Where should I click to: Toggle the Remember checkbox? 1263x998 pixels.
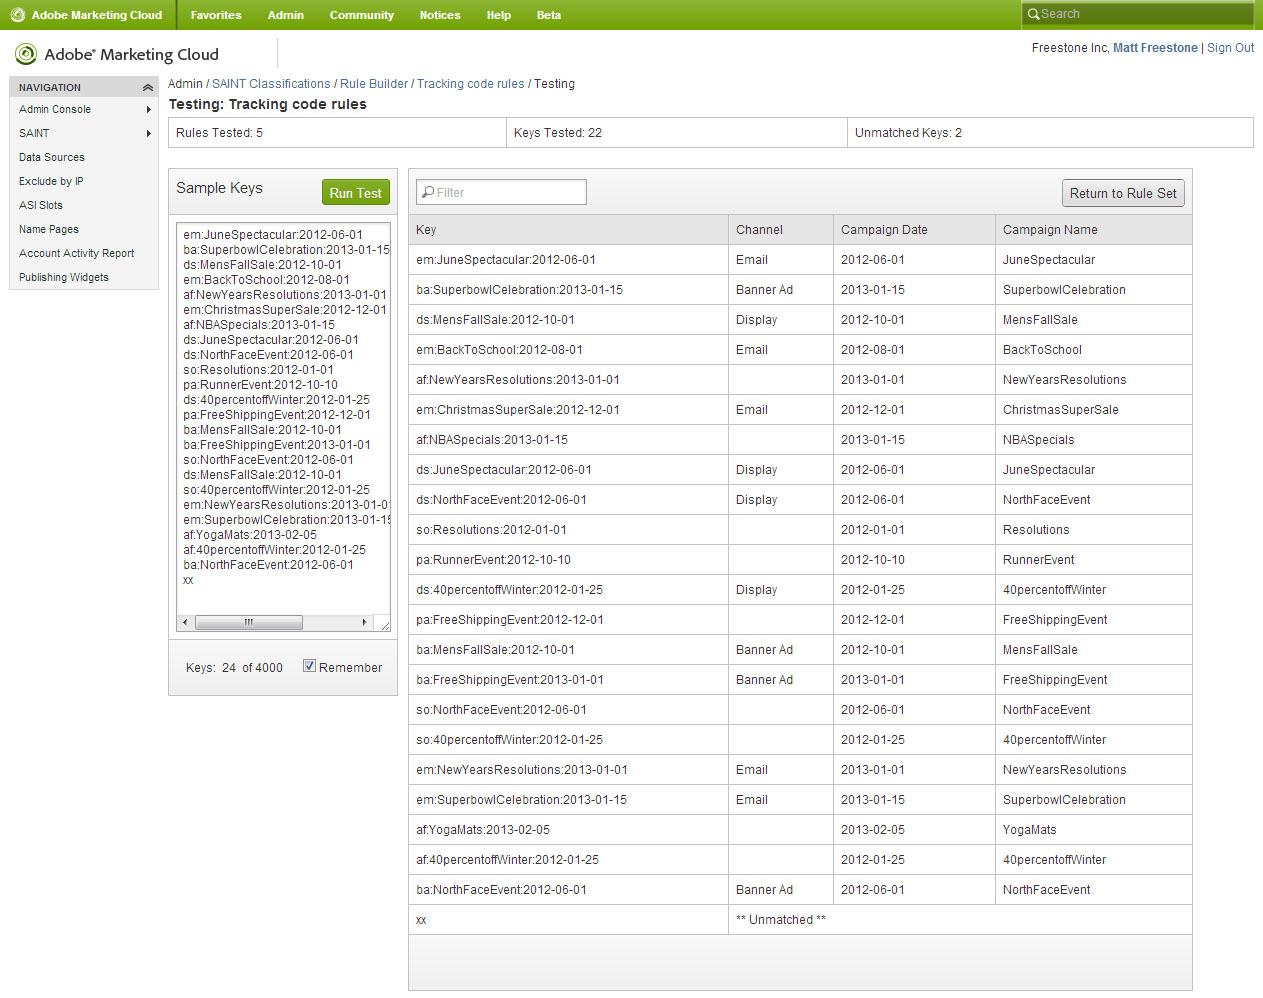click(x=310, y=666)
